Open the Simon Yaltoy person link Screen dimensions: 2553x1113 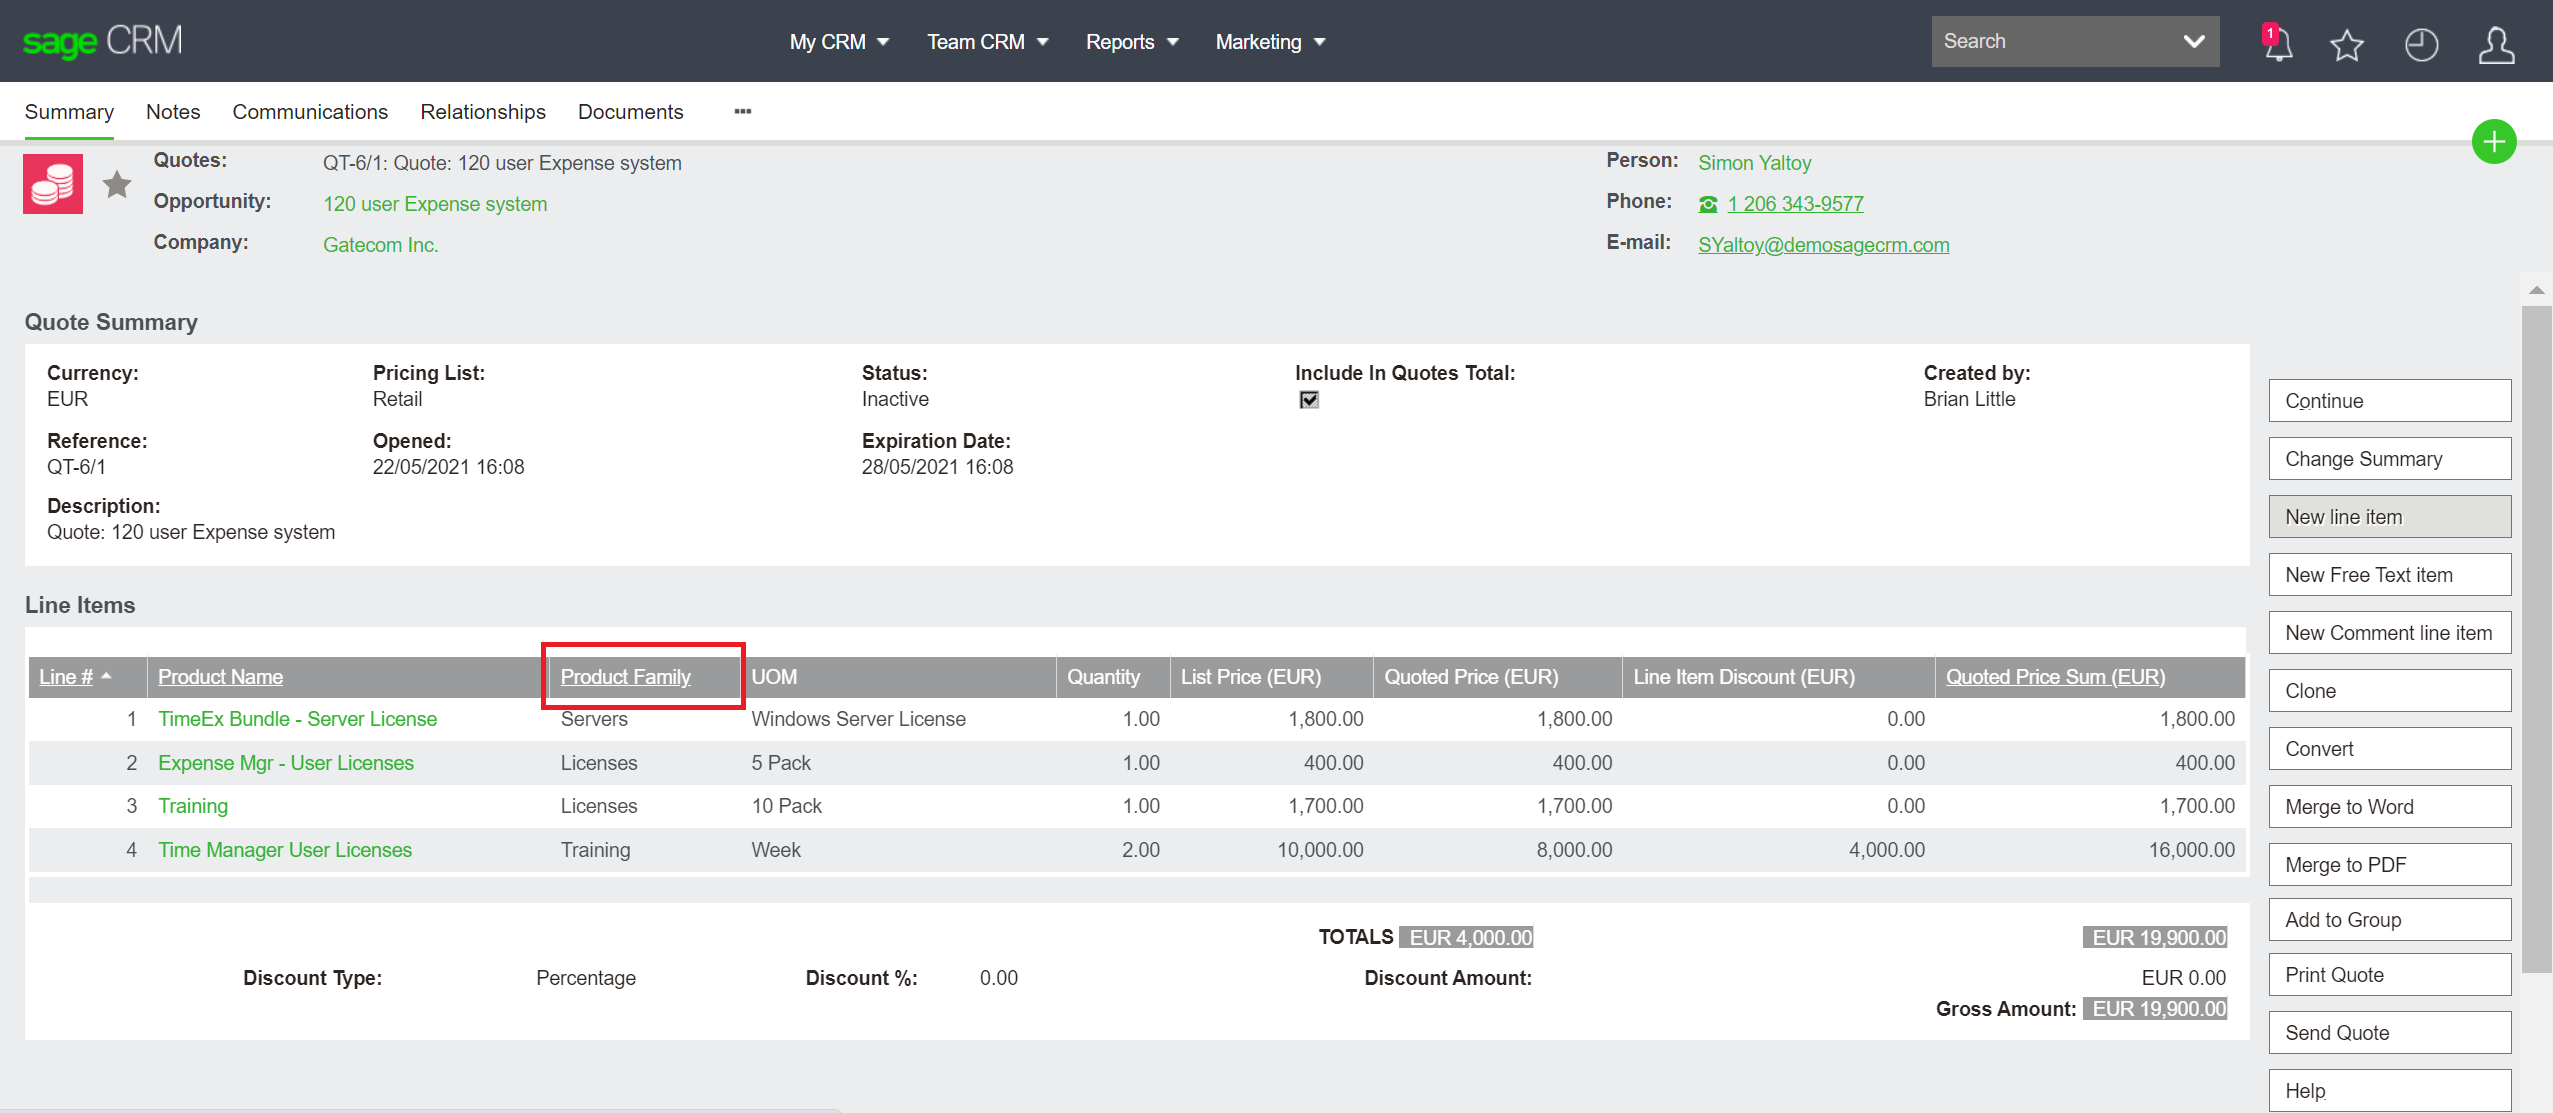coord(1754,163)
